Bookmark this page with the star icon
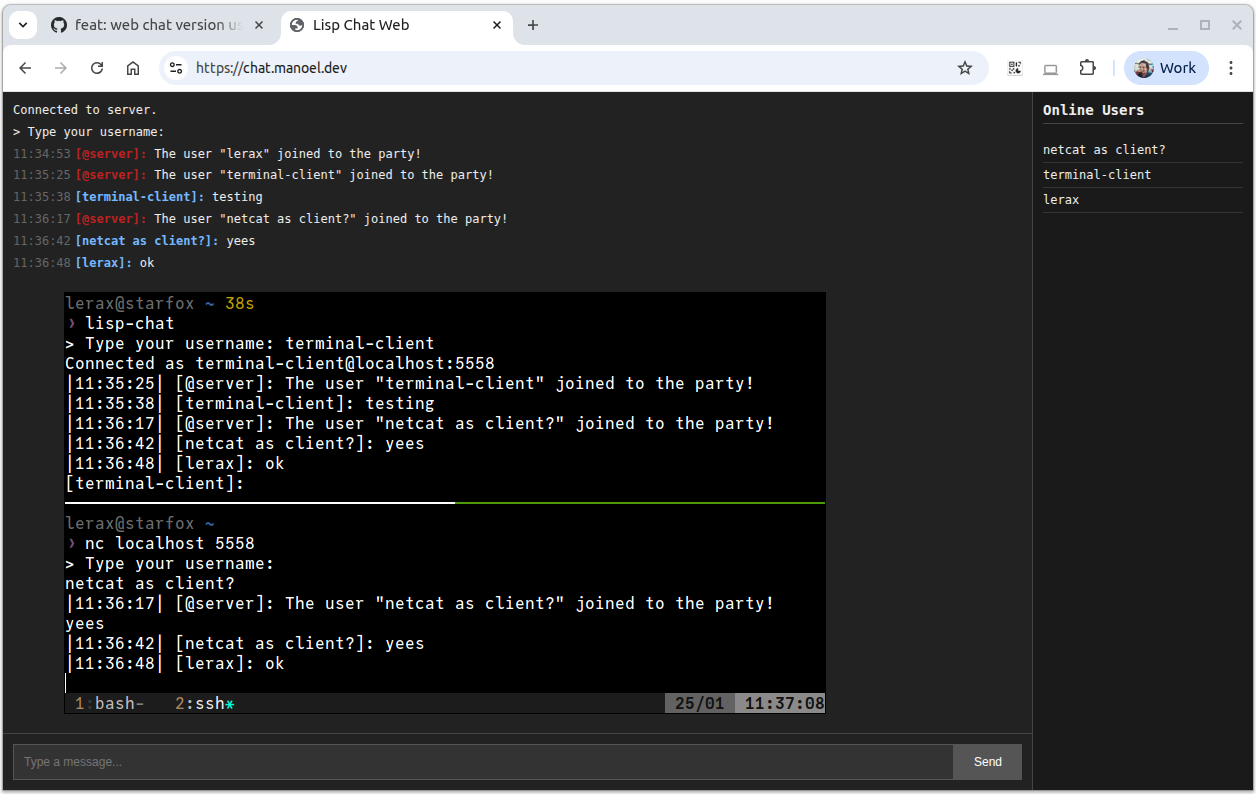Viewport: 1256px width, 794px height. pyautogui.click(x=964, y=68)
